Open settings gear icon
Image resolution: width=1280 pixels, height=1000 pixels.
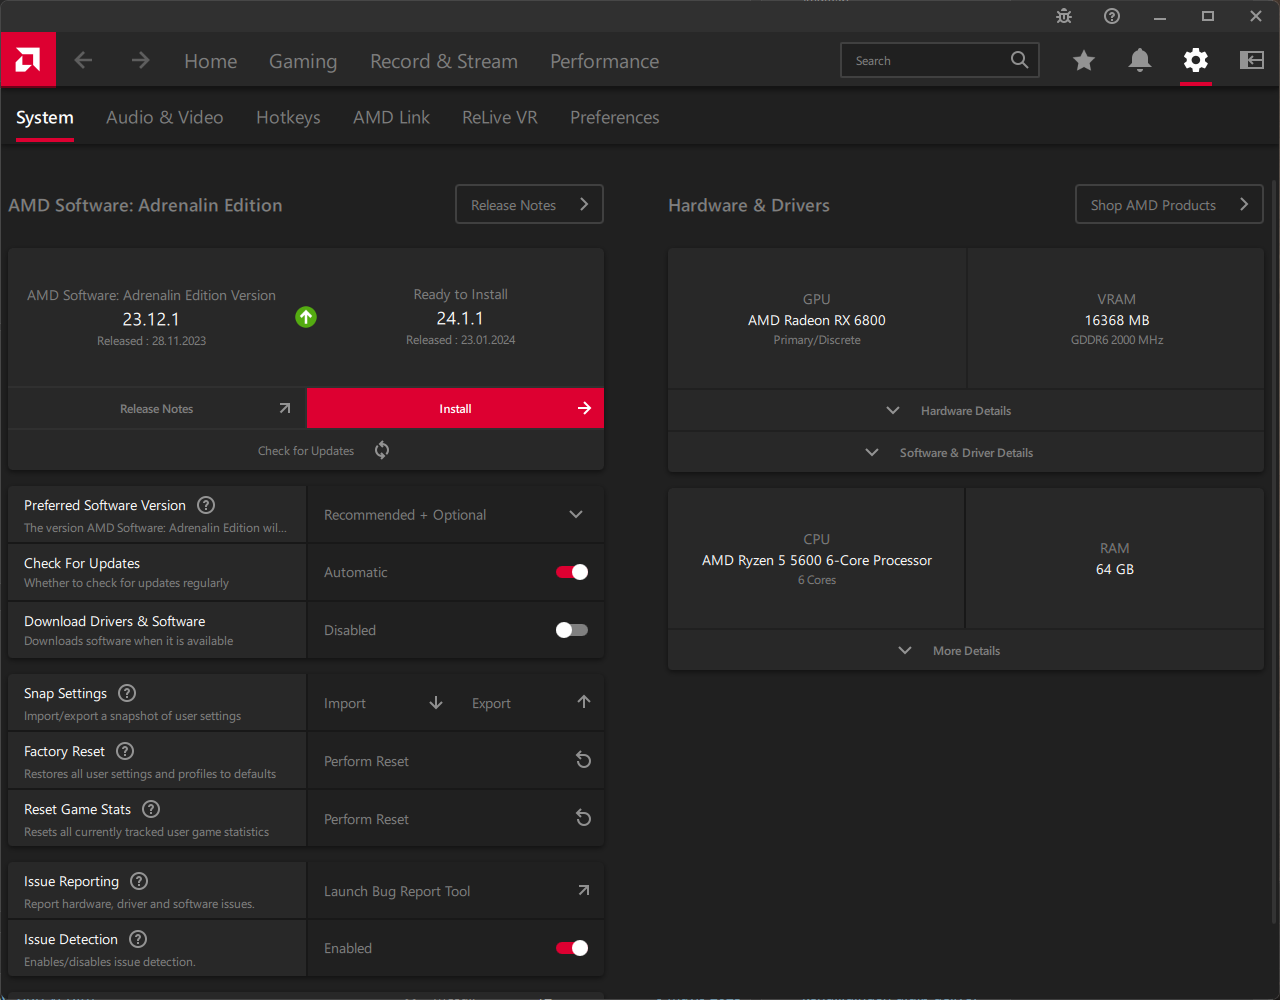pyautogui.click(x=1196, y=61)
